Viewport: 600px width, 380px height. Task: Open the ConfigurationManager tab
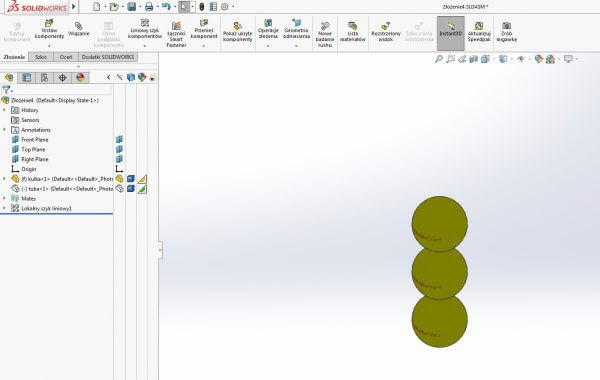[x=44, y=78]
